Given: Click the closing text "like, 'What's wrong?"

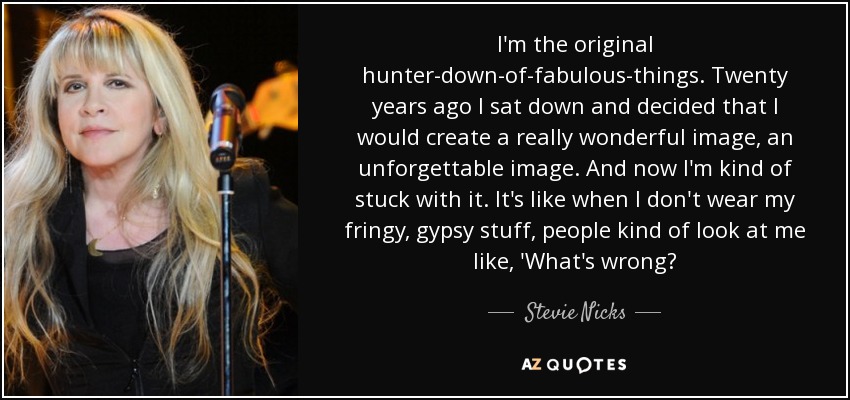Looking at the screenshot, I should tap(575, 262).
